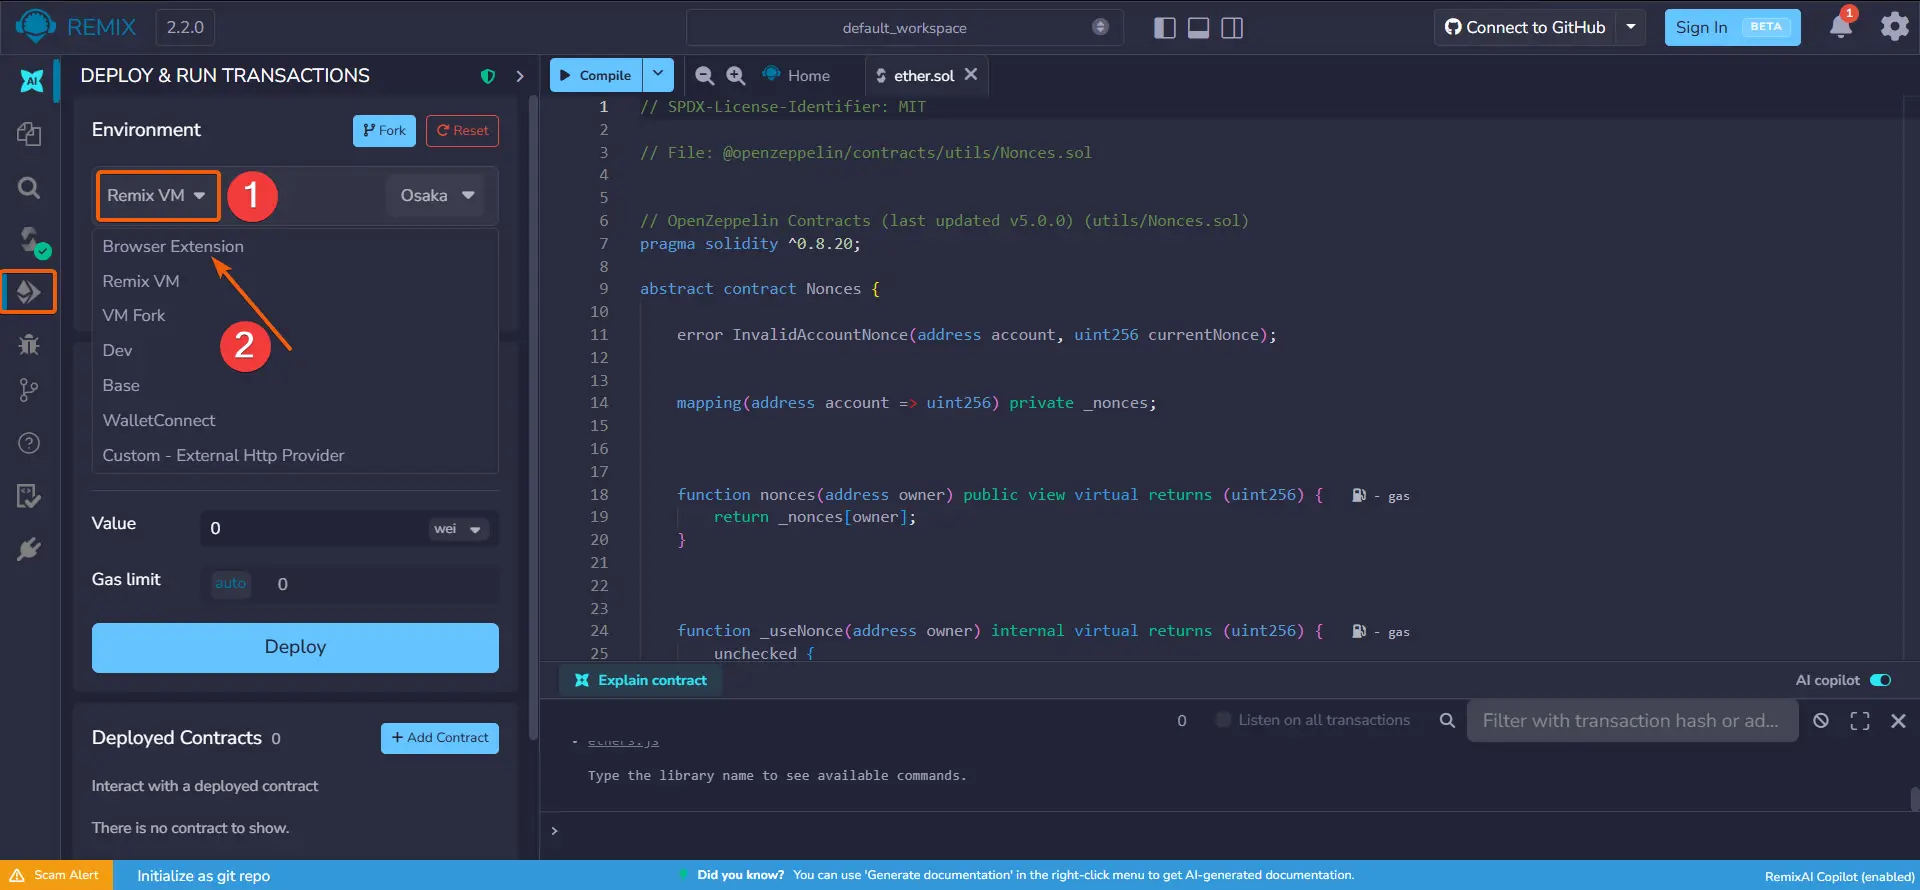The width and height of the screenshot is (1920, 890).
Task: Open the Solidity compiler sidebar icon
Action: (33, 241)
